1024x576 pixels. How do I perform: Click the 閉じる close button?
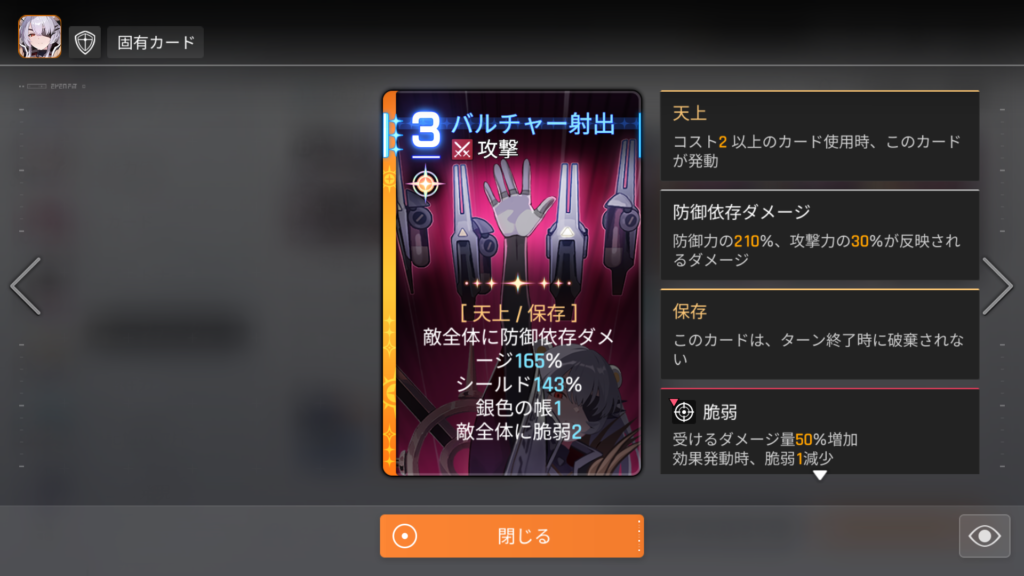click(512, 536)
